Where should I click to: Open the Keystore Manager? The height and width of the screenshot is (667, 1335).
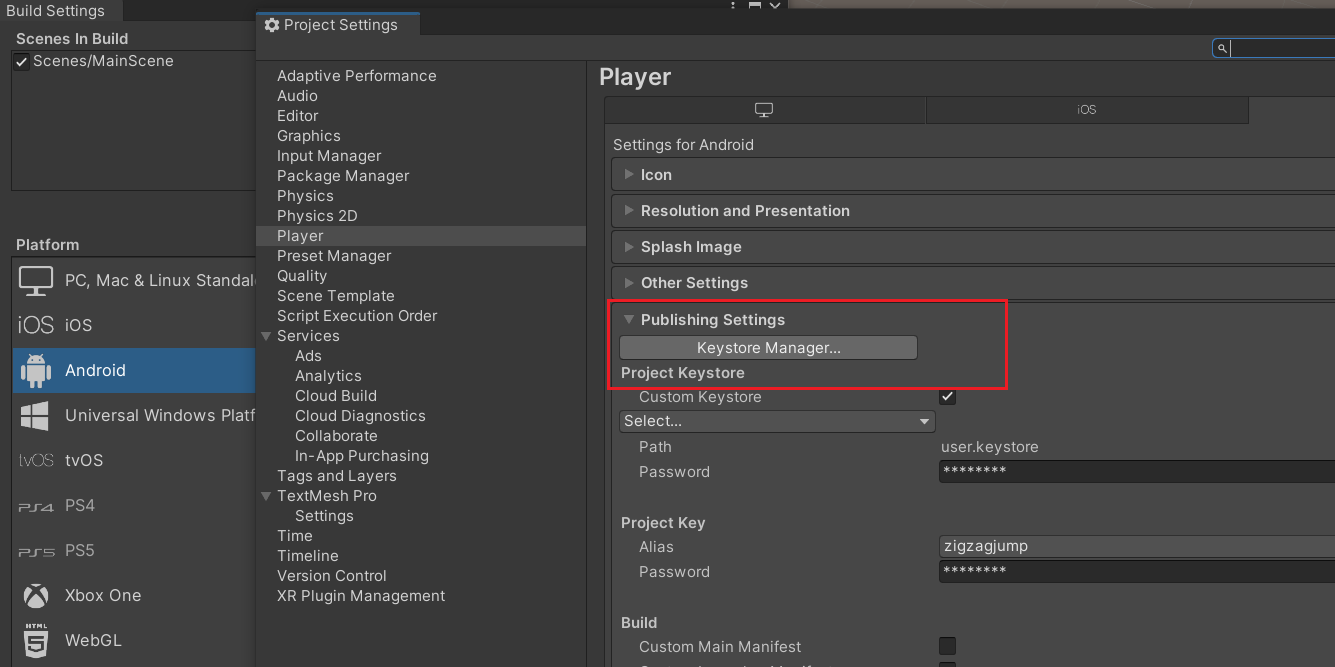pyautogui.click(x=768, y=348)
